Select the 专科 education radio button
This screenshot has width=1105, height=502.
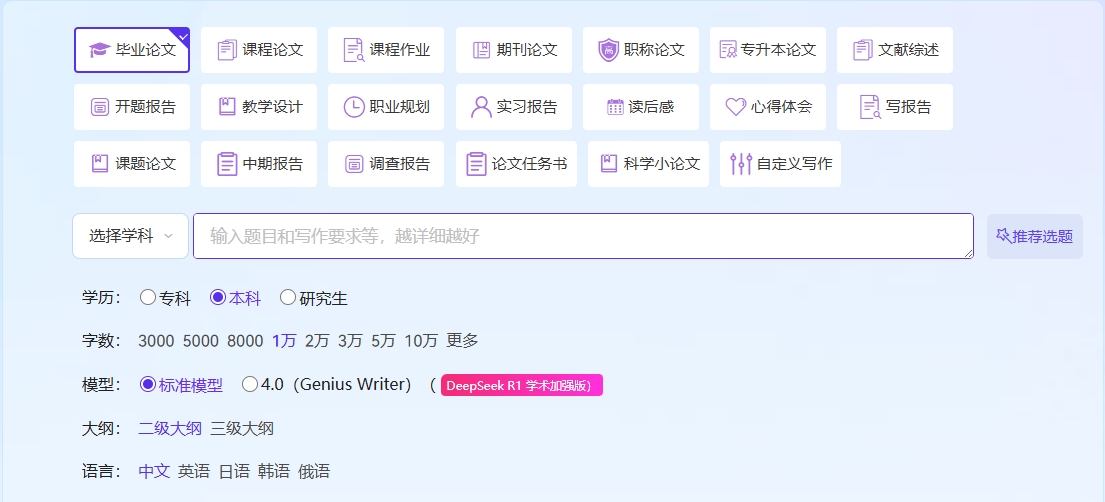148,297
